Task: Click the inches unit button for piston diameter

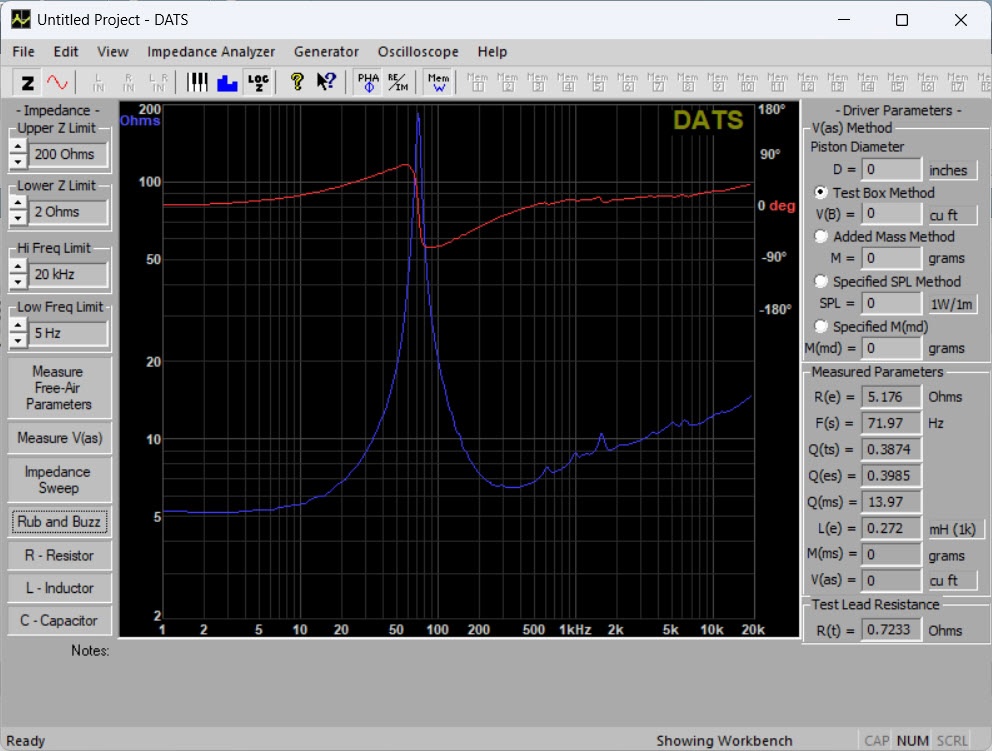Action: point(951,171)
